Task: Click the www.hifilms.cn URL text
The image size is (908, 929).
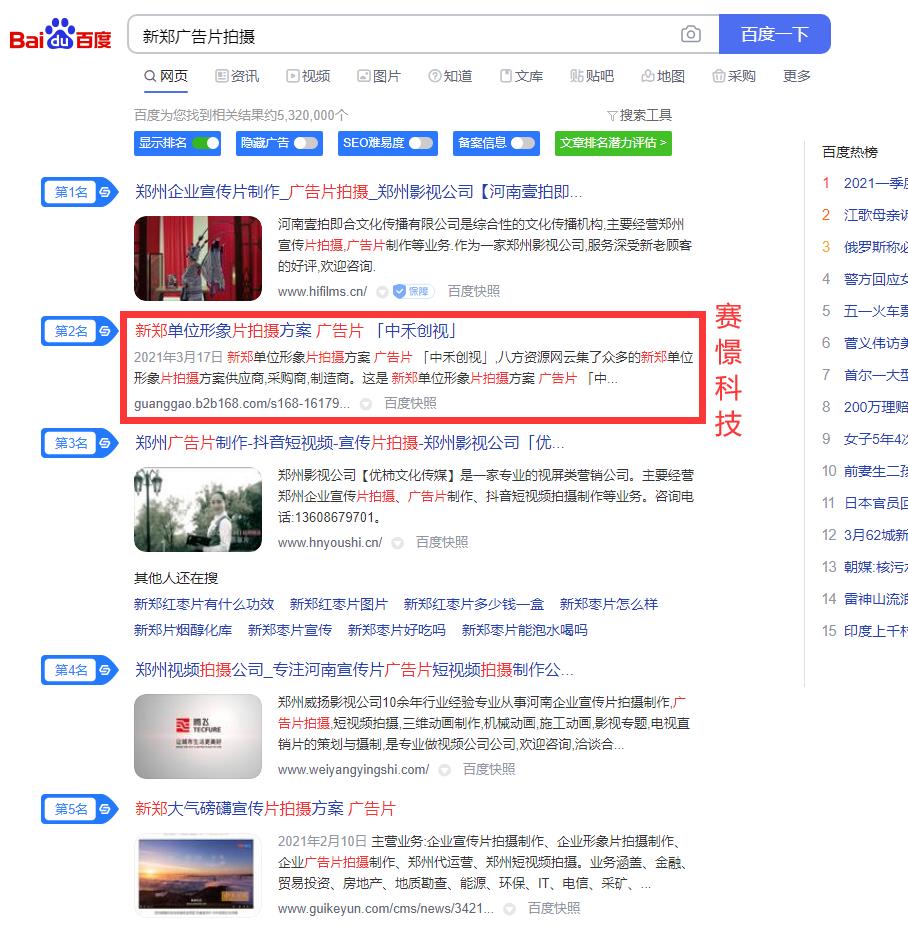Action: (322, 291)
